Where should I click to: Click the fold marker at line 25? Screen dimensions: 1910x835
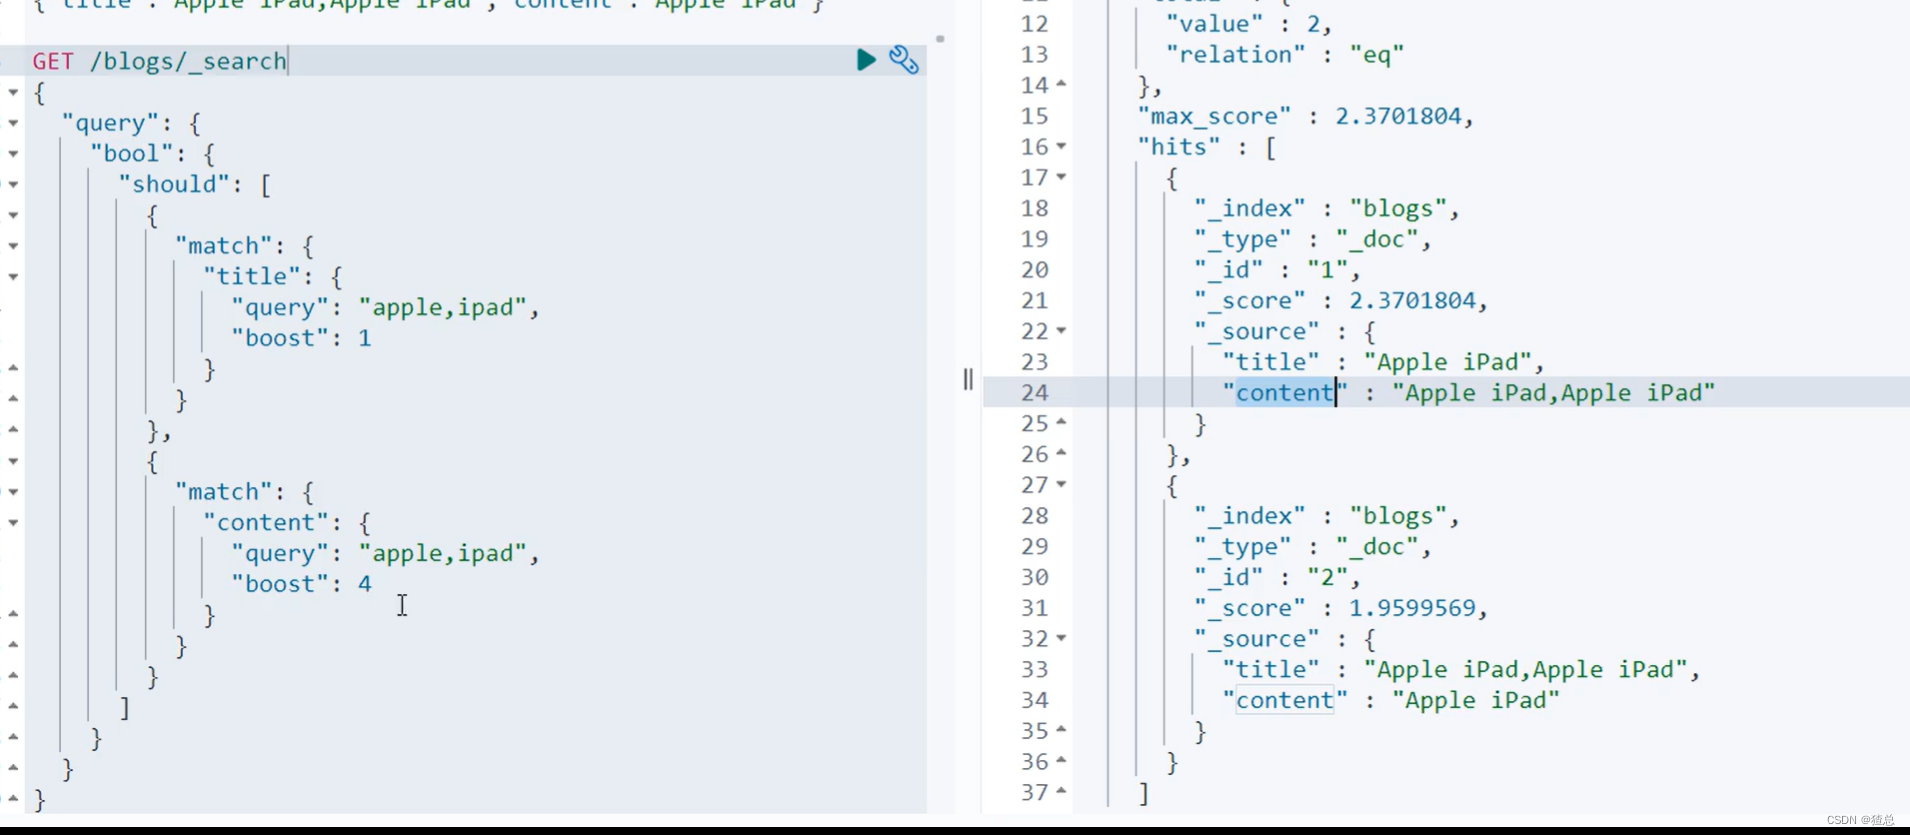click(x=1061, y=423)
